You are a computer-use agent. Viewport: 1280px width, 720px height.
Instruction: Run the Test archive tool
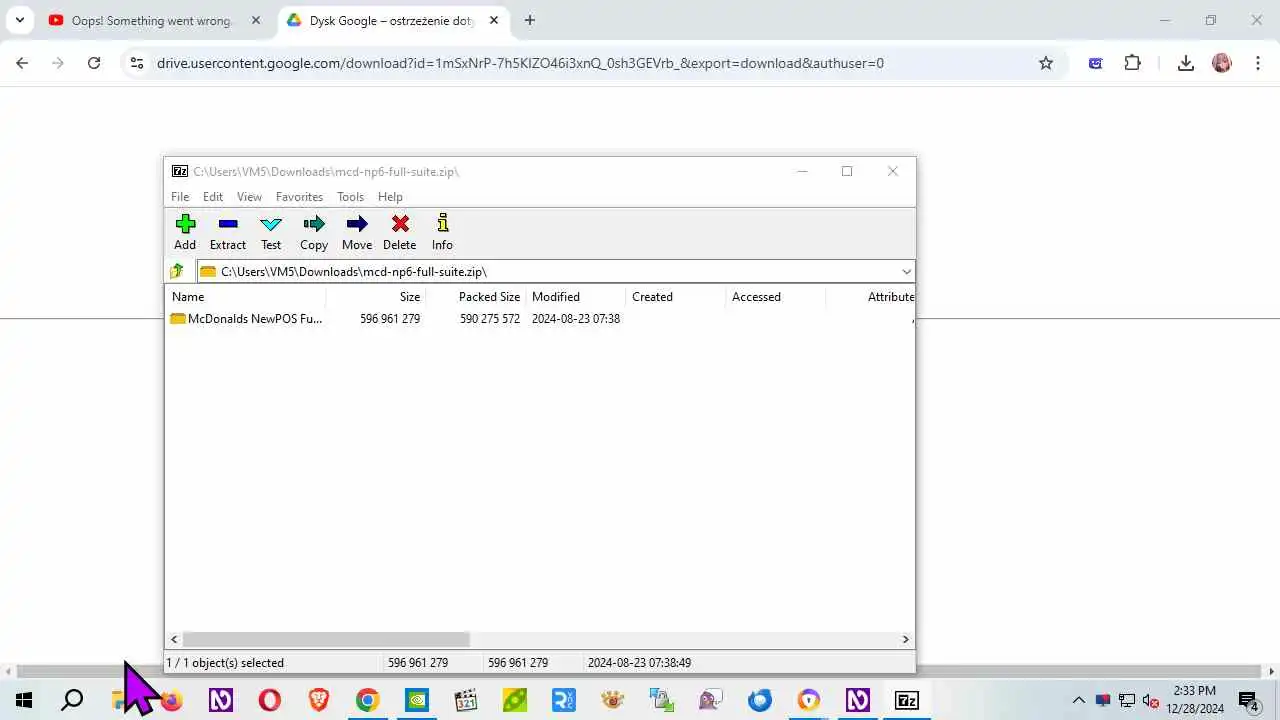[x=271, y=232]
